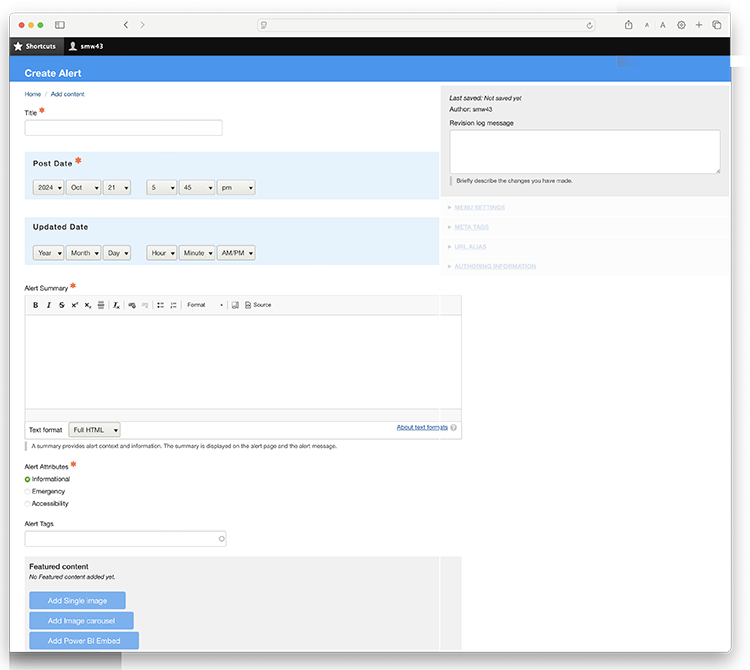750x670 pixels.
Task: Reload the page with the refresh icon
Action: click(x=590, y=25)
